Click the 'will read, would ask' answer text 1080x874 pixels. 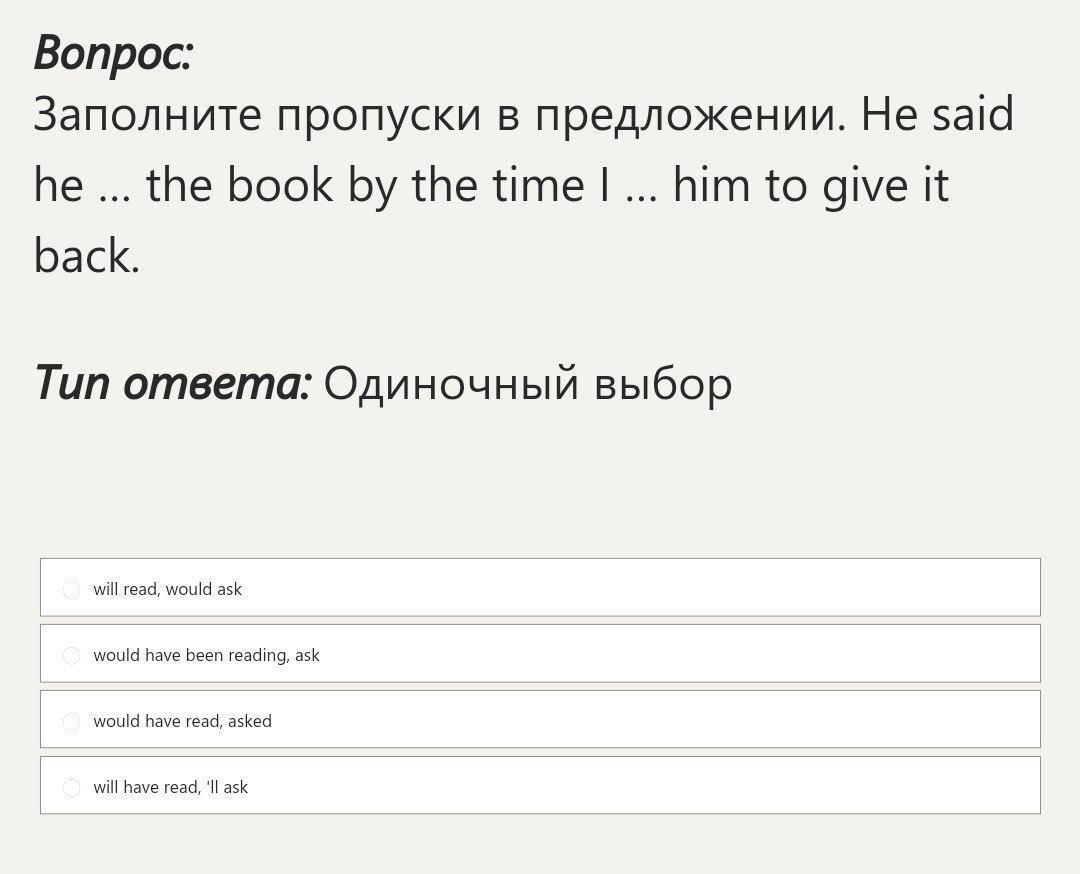tap(167, 589)
